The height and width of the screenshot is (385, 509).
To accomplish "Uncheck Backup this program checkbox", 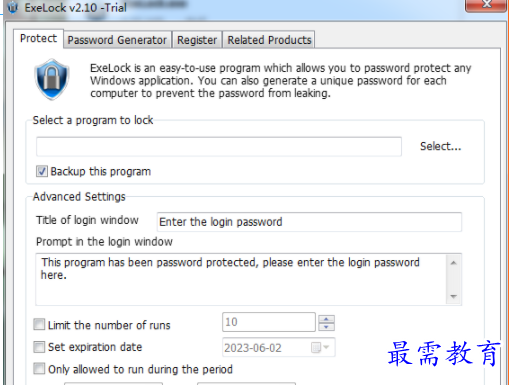I will click(42, 171).
